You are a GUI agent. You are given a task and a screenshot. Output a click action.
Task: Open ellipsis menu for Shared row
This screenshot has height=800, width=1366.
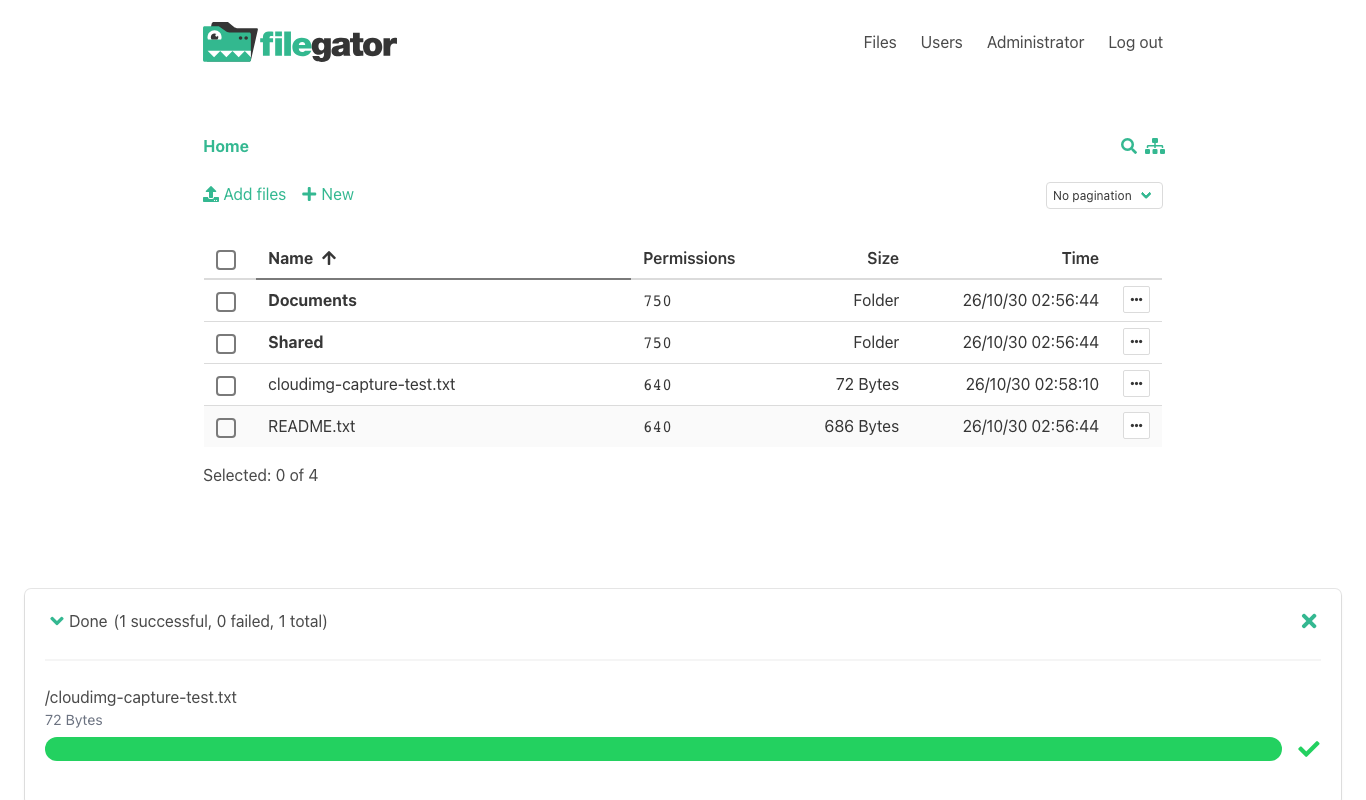pos(1136,342)
